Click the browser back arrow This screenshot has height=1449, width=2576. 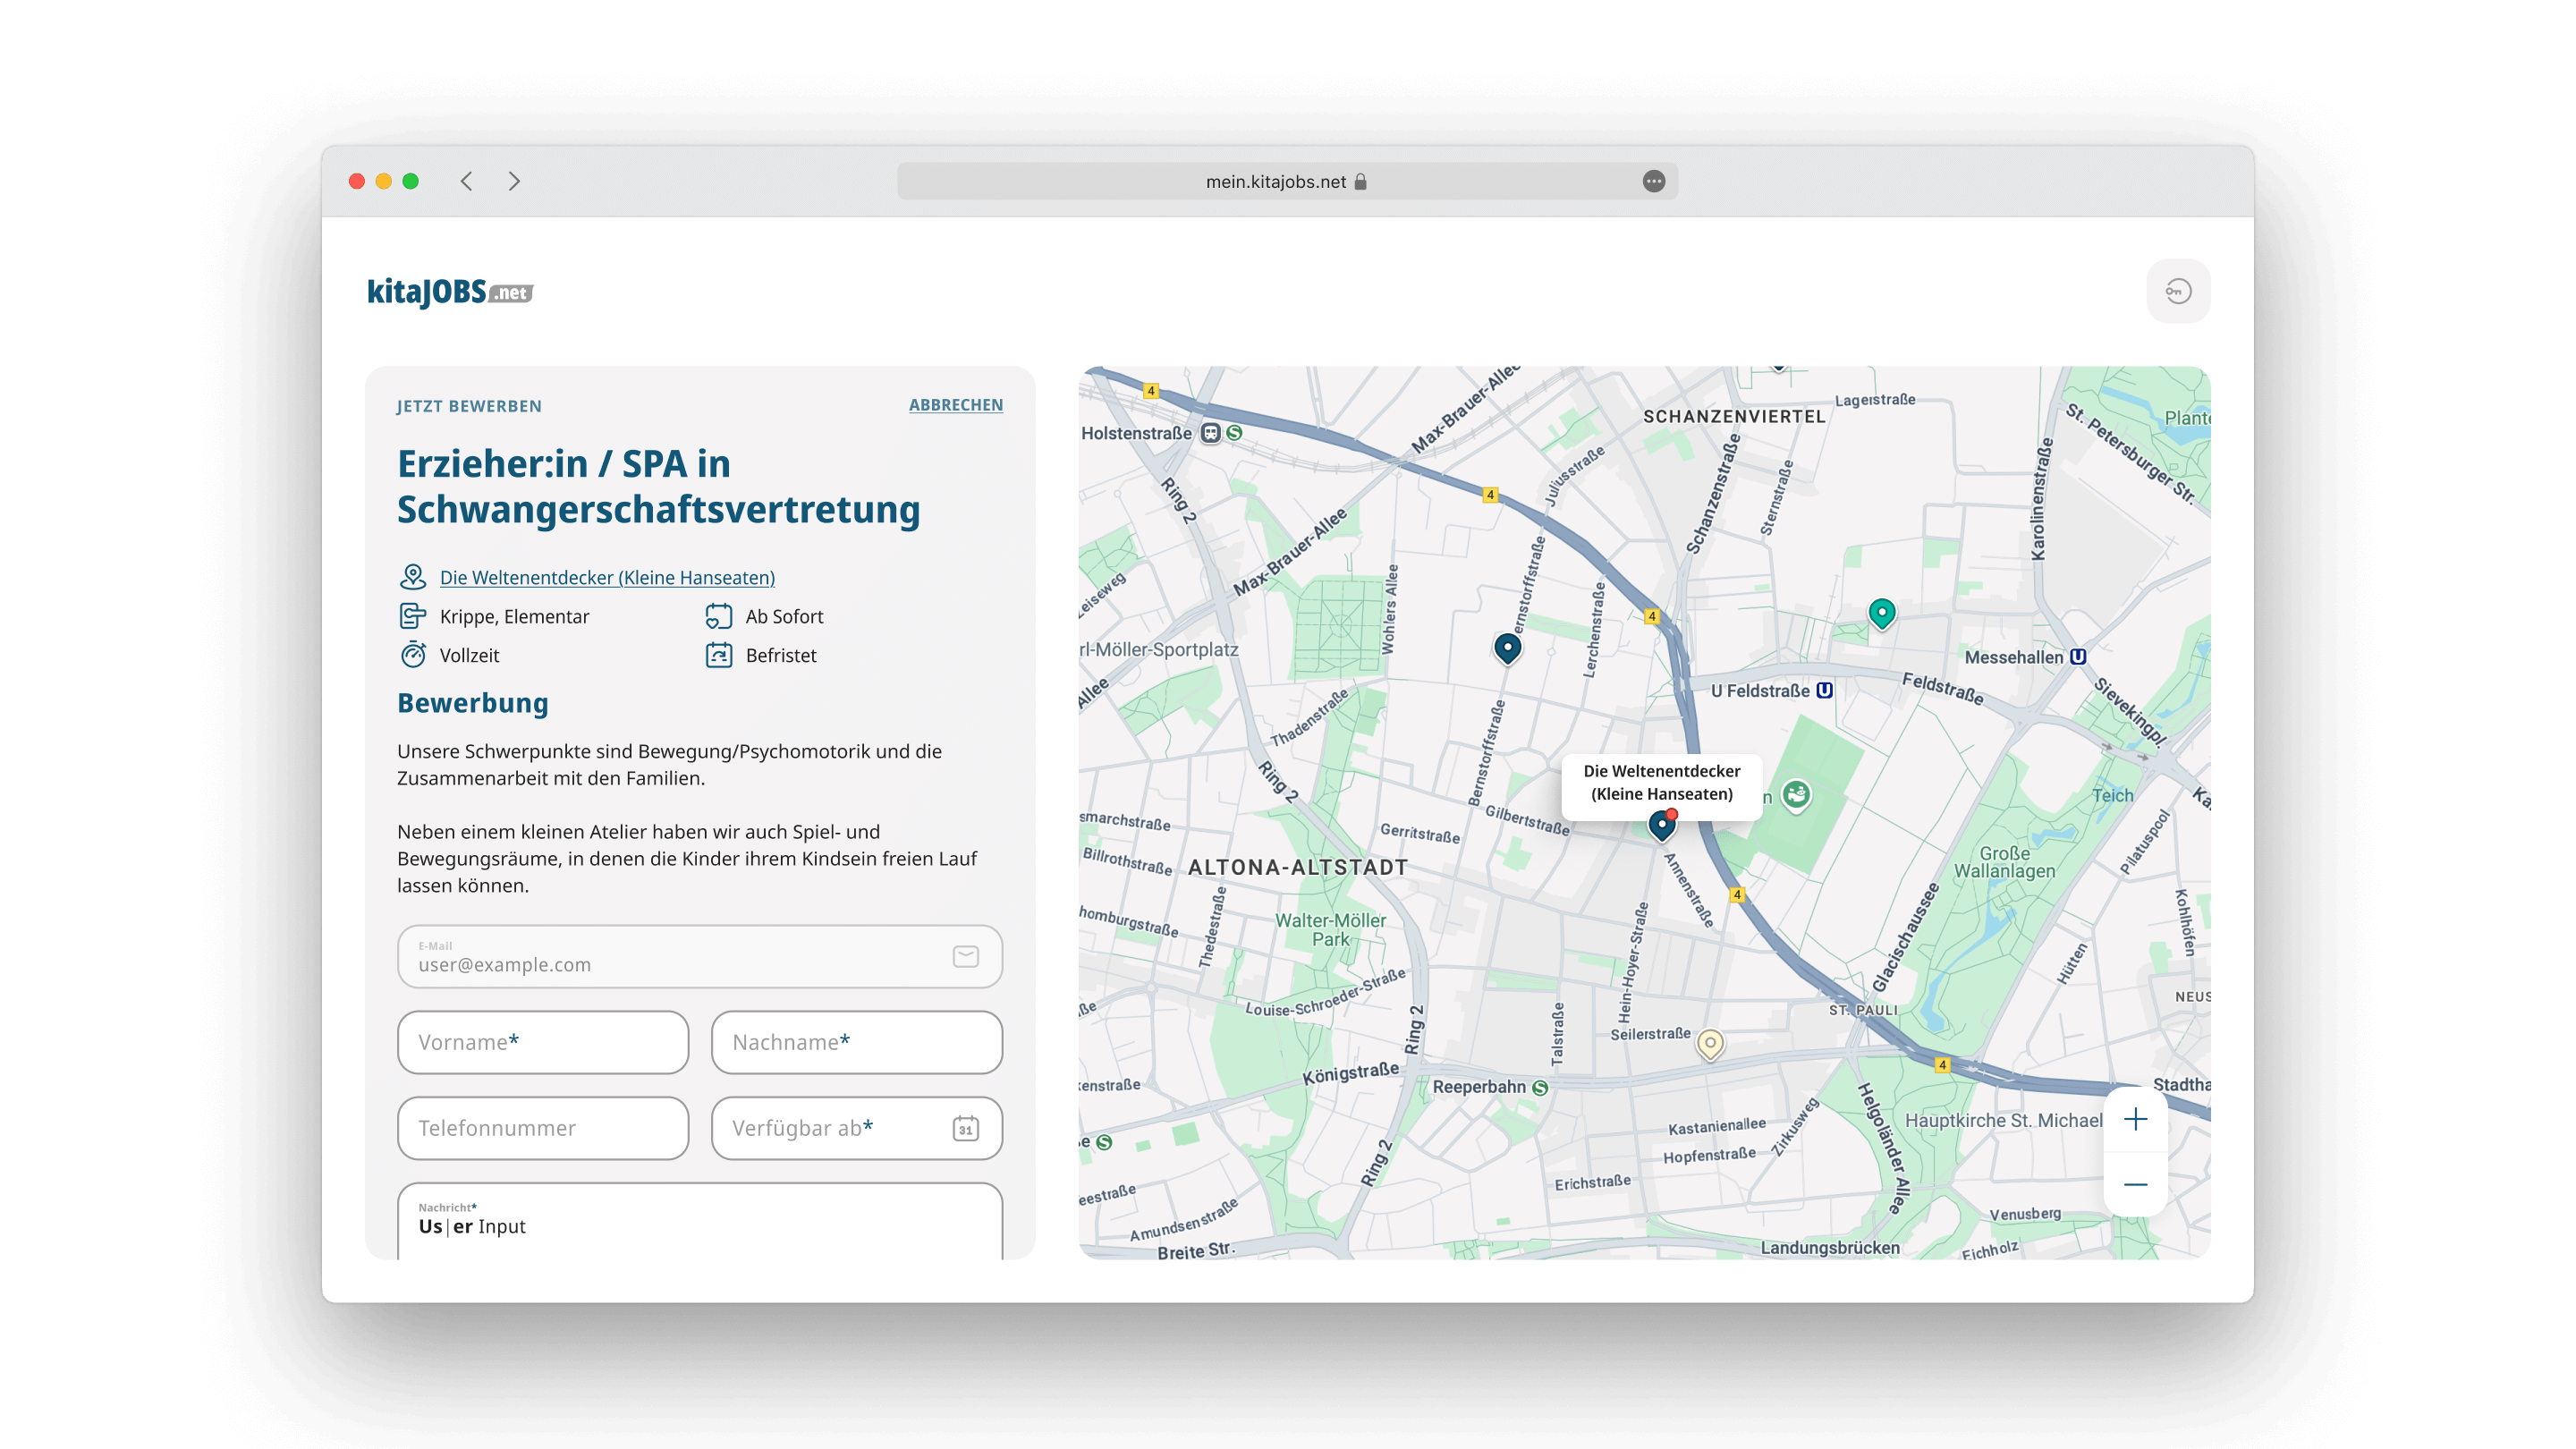tap(467, 181)
